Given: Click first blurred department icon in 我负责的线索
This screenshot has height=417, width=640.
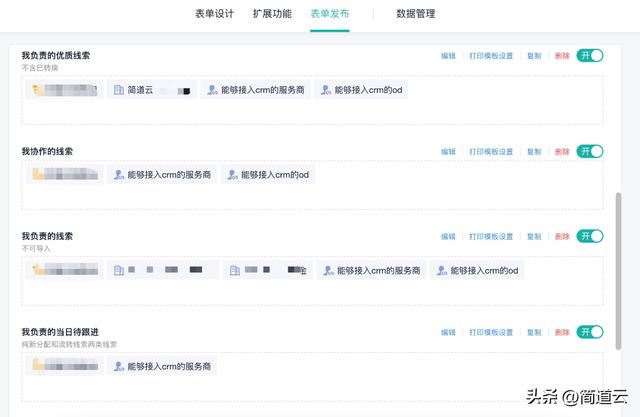Looking at the screenshot, I should pos(118,270).
